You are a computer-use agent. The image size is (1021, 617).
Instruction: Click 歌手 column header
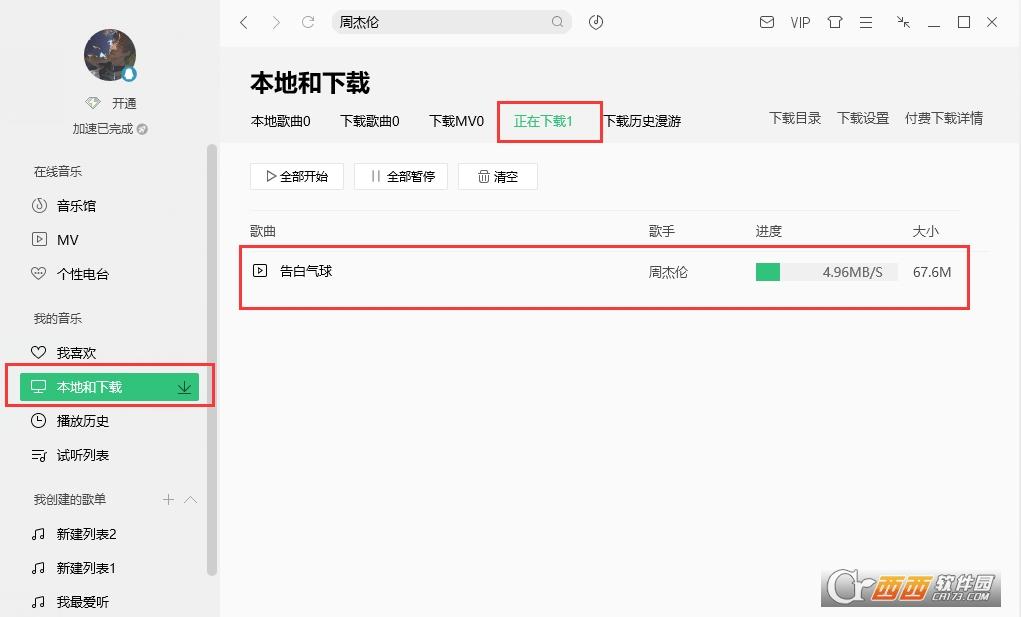coord(662,231)
